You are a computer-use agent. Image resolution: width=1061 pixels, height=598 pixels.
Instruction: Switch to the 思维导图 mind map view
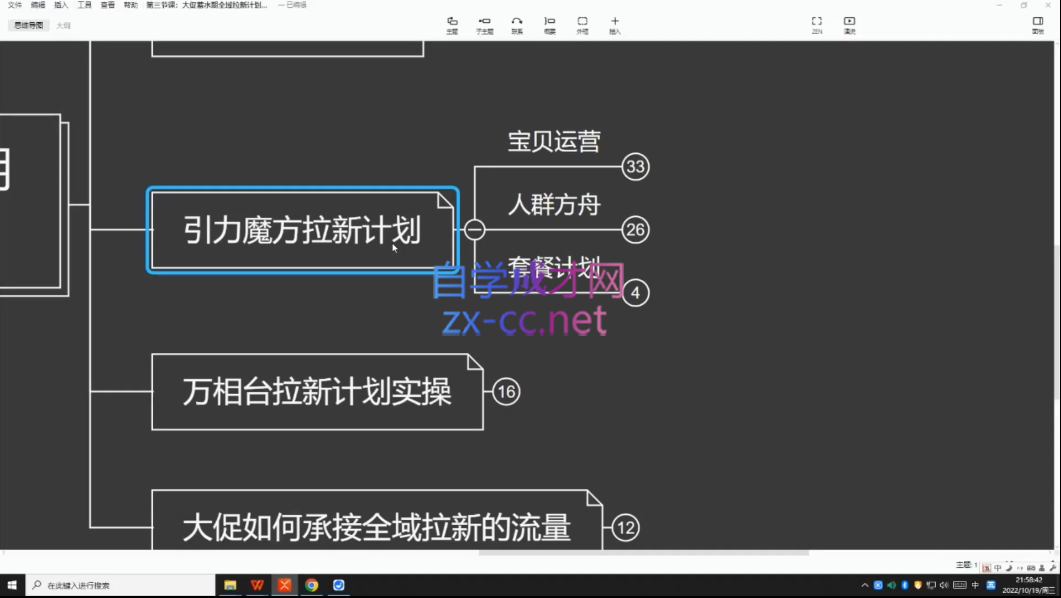pyautogui.click(x=29, y=26)
